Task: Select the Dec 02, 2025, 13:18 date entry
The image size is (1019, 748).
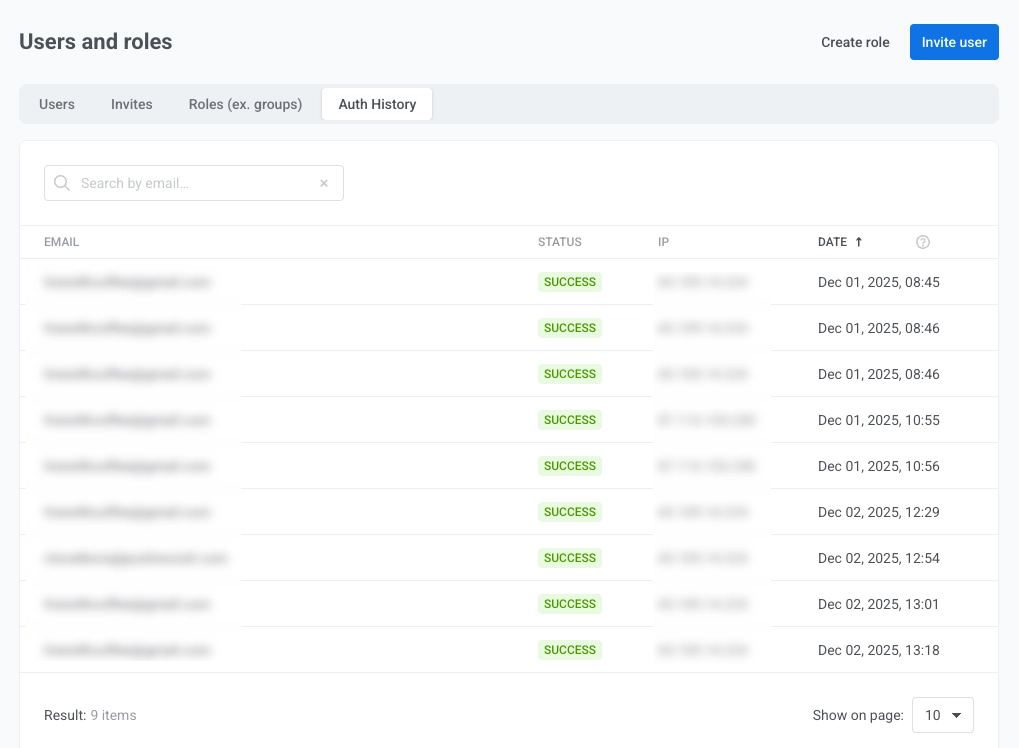Action: [878, 650]
